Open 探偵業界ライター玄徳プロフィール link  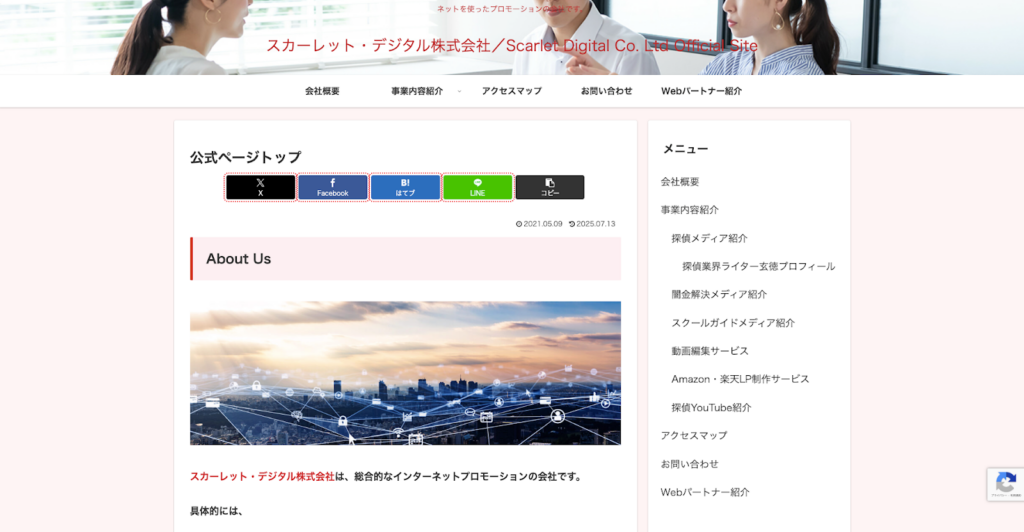point(758,266)
